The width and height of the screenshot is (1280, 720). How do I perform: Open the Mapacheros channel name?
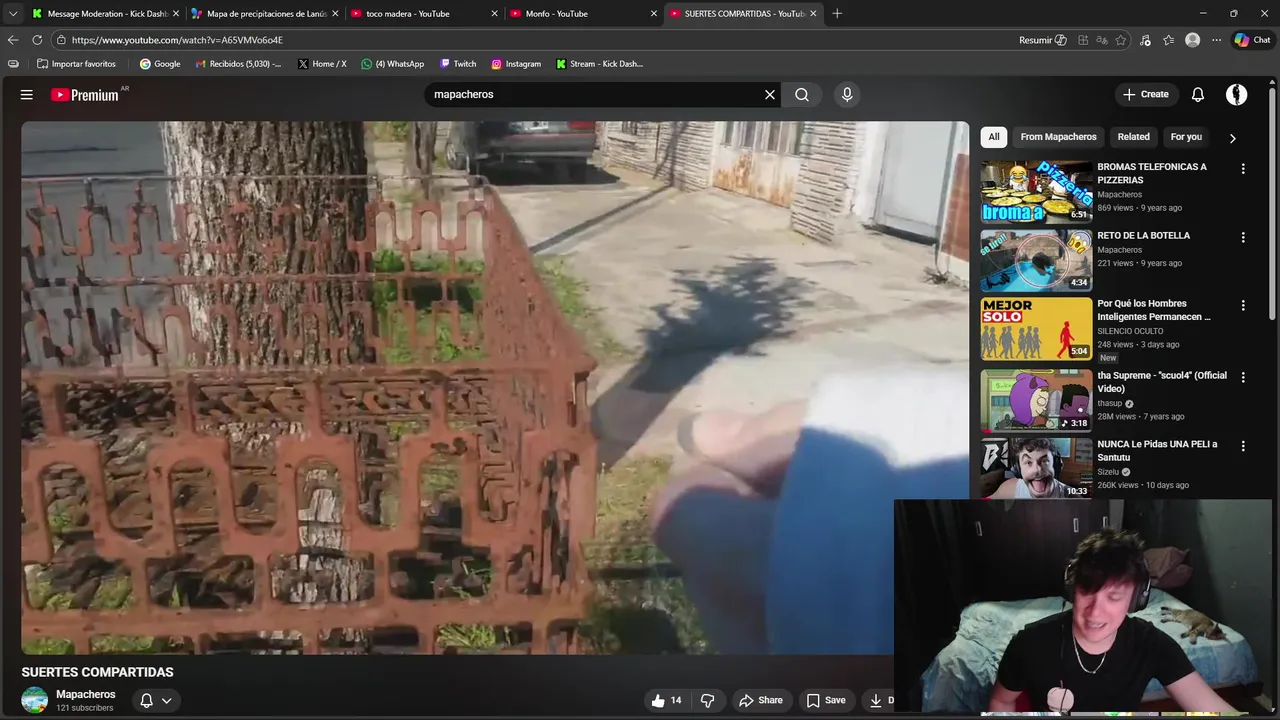(x=86, y=694)
